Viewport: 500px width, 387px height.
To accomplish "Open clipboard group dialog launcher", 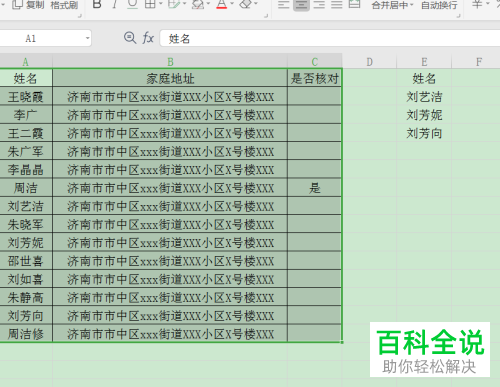I will [80, 16].
